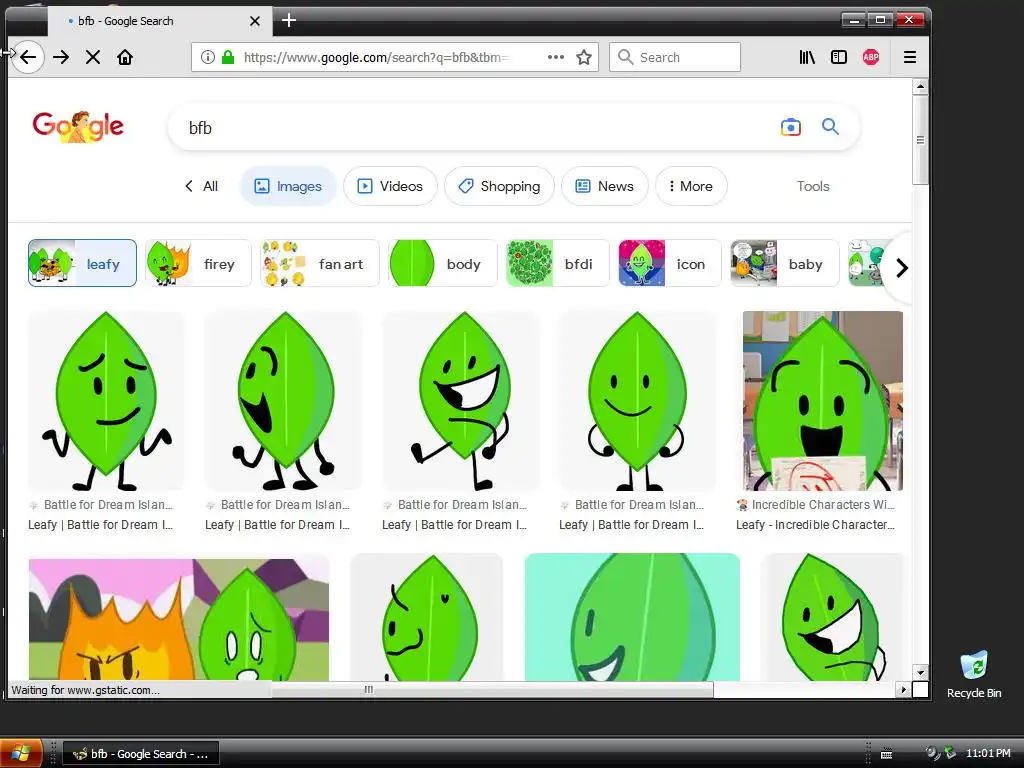Image resolution: width=1024 pixels, height=768 pixels.
Task: Open the News tab
Action: point(605,186)
